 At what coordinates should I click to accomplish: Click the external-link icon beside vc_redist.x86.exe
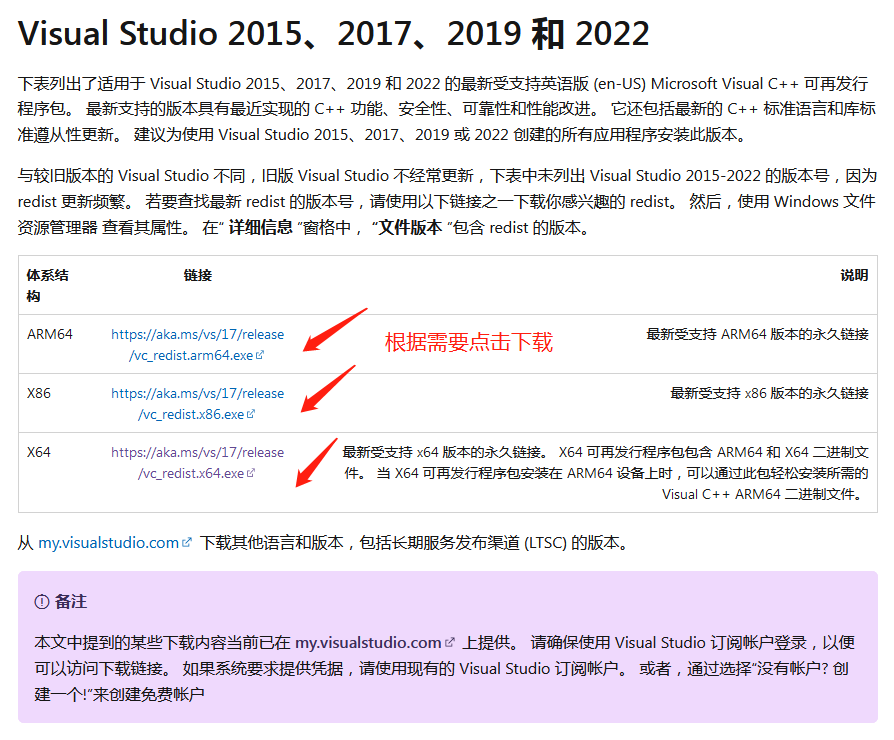250,413
